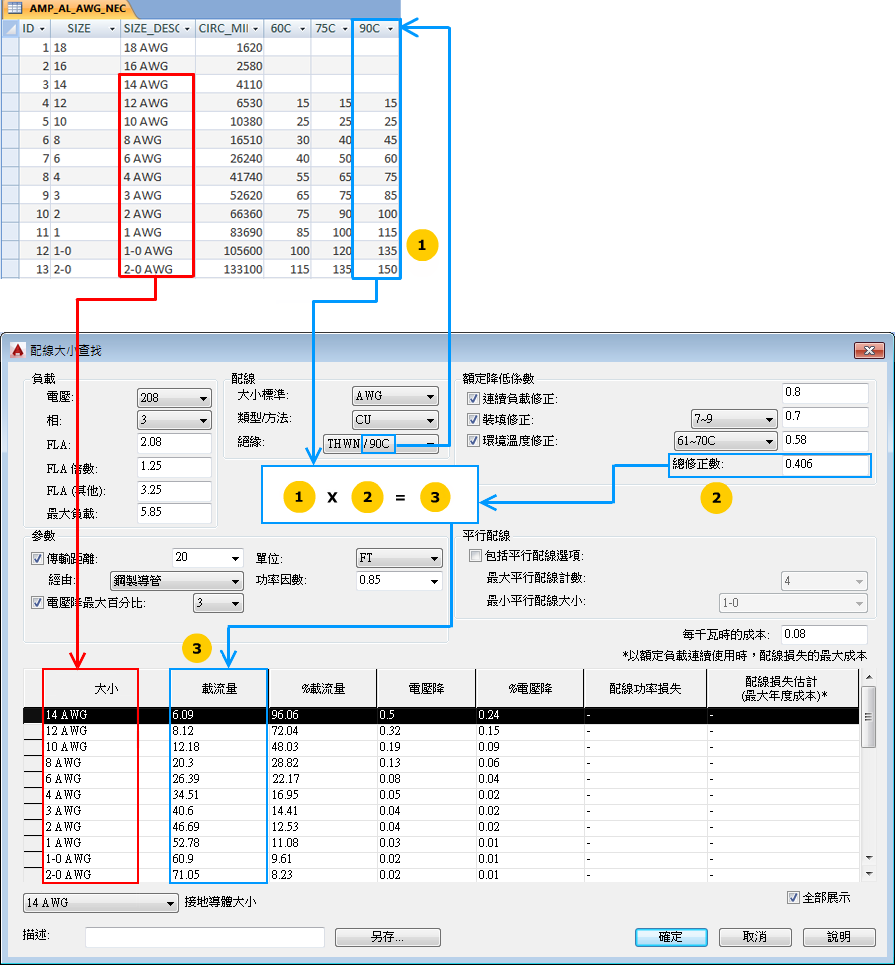Click the 確定 button
895x965 pixels.
pyautogui.click(x=671, y=937)
